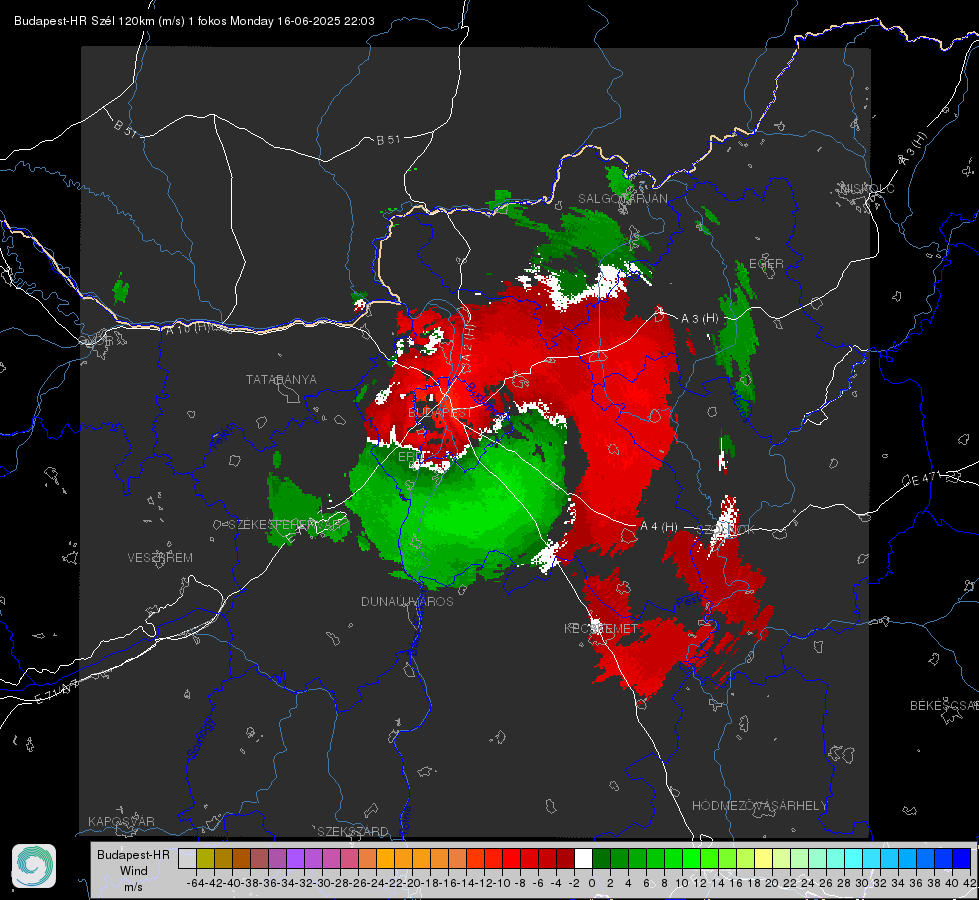Click the SZÉKESFEHÉRVÁR city label
The width and height of the screenshot is (979, 900).
286,525
